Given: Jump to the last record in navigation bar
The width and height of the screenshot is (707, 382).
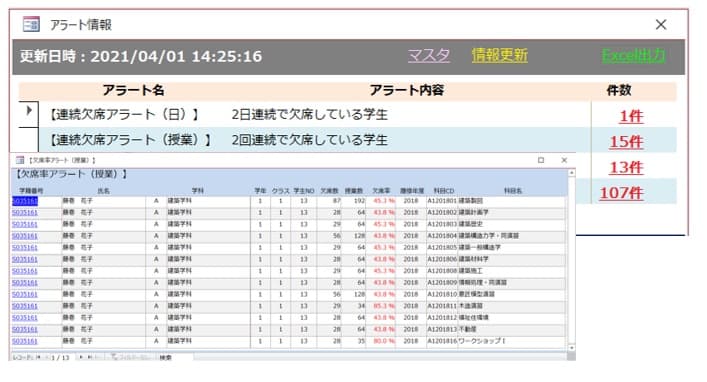Looking at the screenshot, I should pos(90,357).
